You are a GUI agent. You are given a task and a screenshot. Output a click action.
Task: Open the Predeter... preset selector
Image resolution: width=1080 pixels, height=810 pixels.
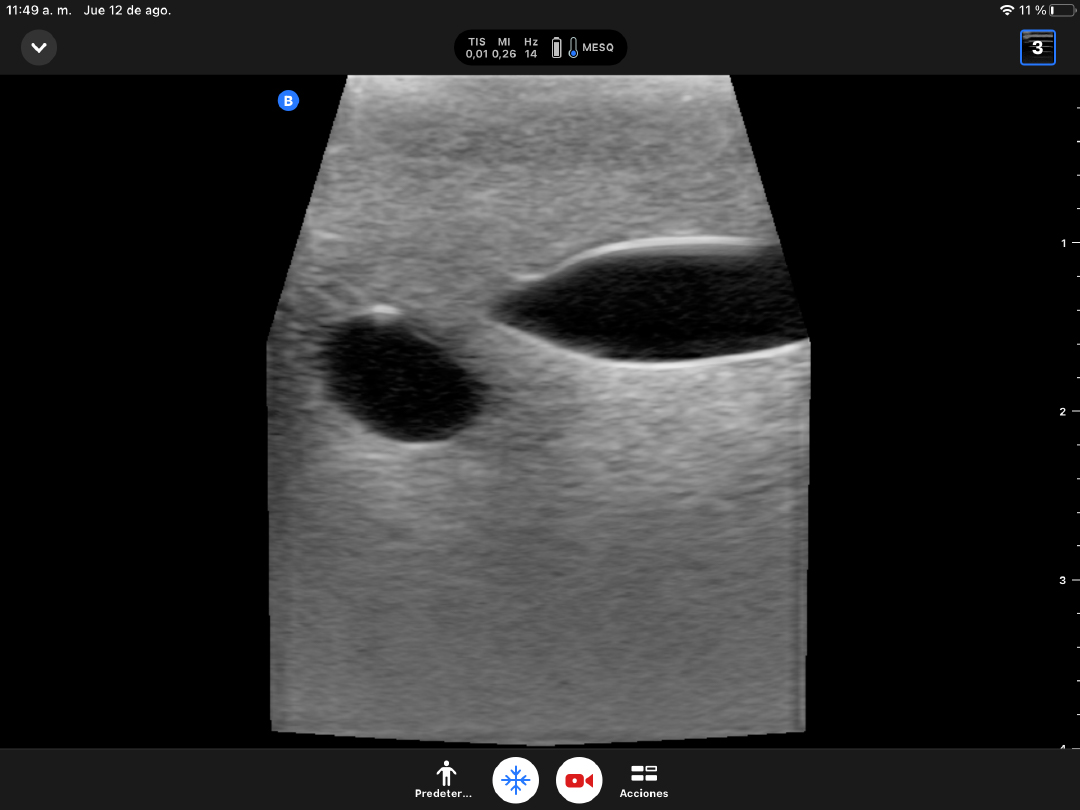click(446, 780)
